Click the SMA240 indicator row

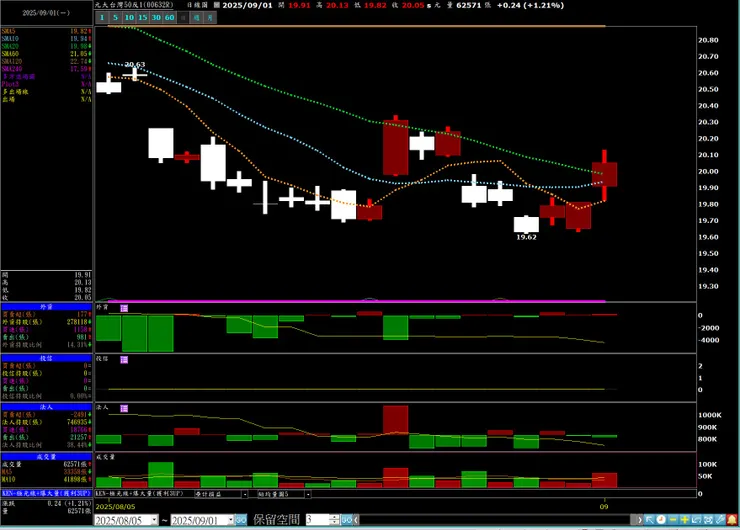(x=46, y=69)
